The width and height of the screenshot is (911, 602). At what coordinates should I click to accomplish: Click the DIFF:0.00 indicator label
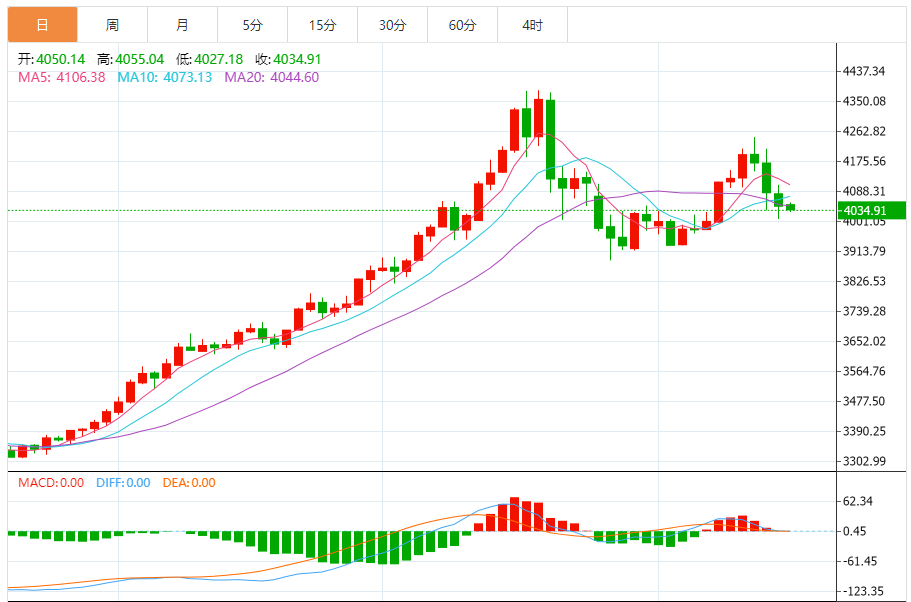(x=123, y=483)
